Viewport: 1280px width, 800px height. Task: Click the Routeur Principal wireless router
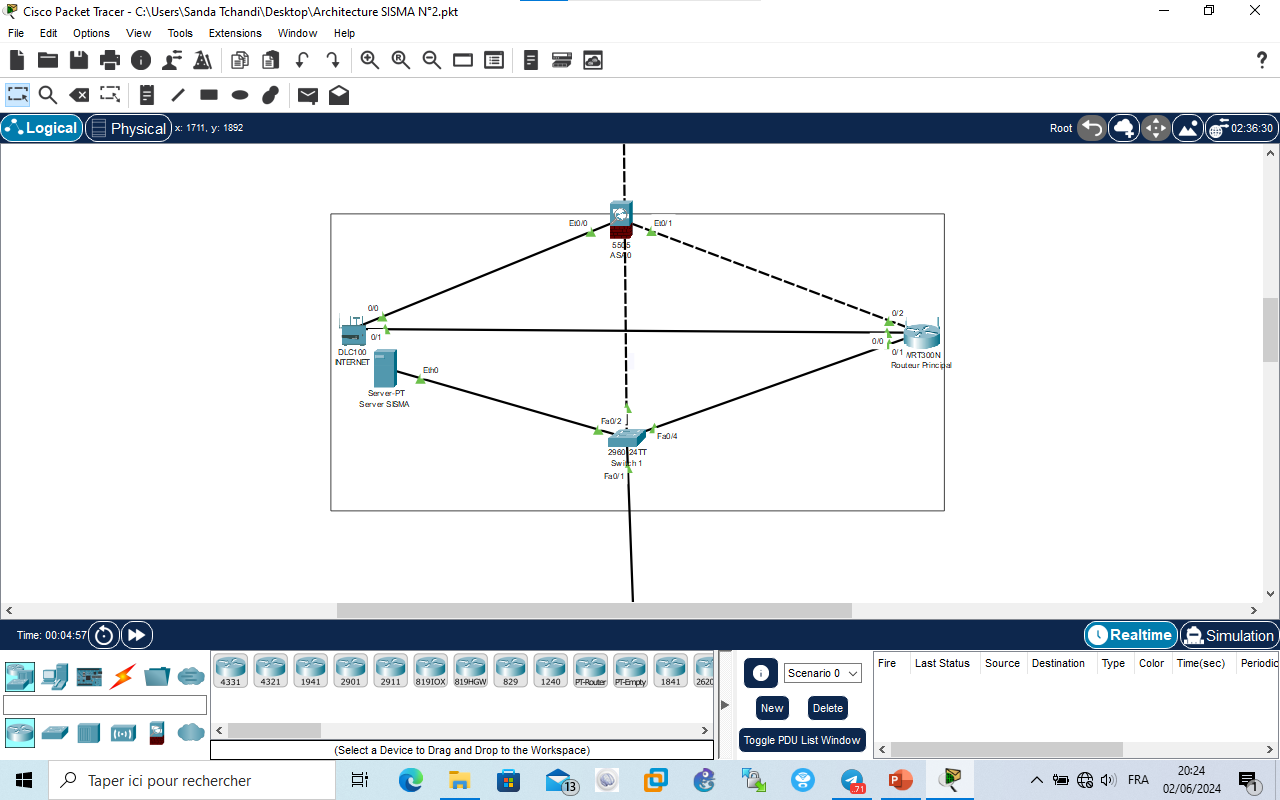click(921, 336)
